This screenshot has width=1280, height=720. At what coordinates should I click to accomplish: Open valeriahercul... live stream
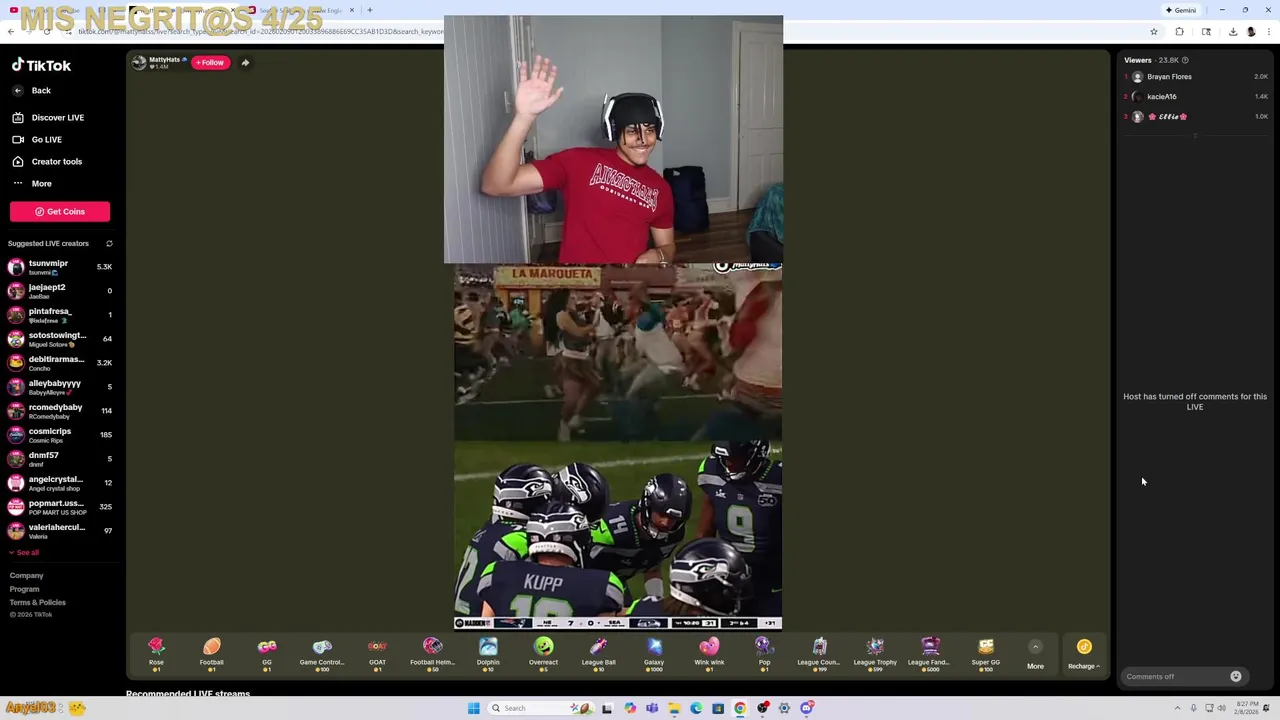point(60,531)
